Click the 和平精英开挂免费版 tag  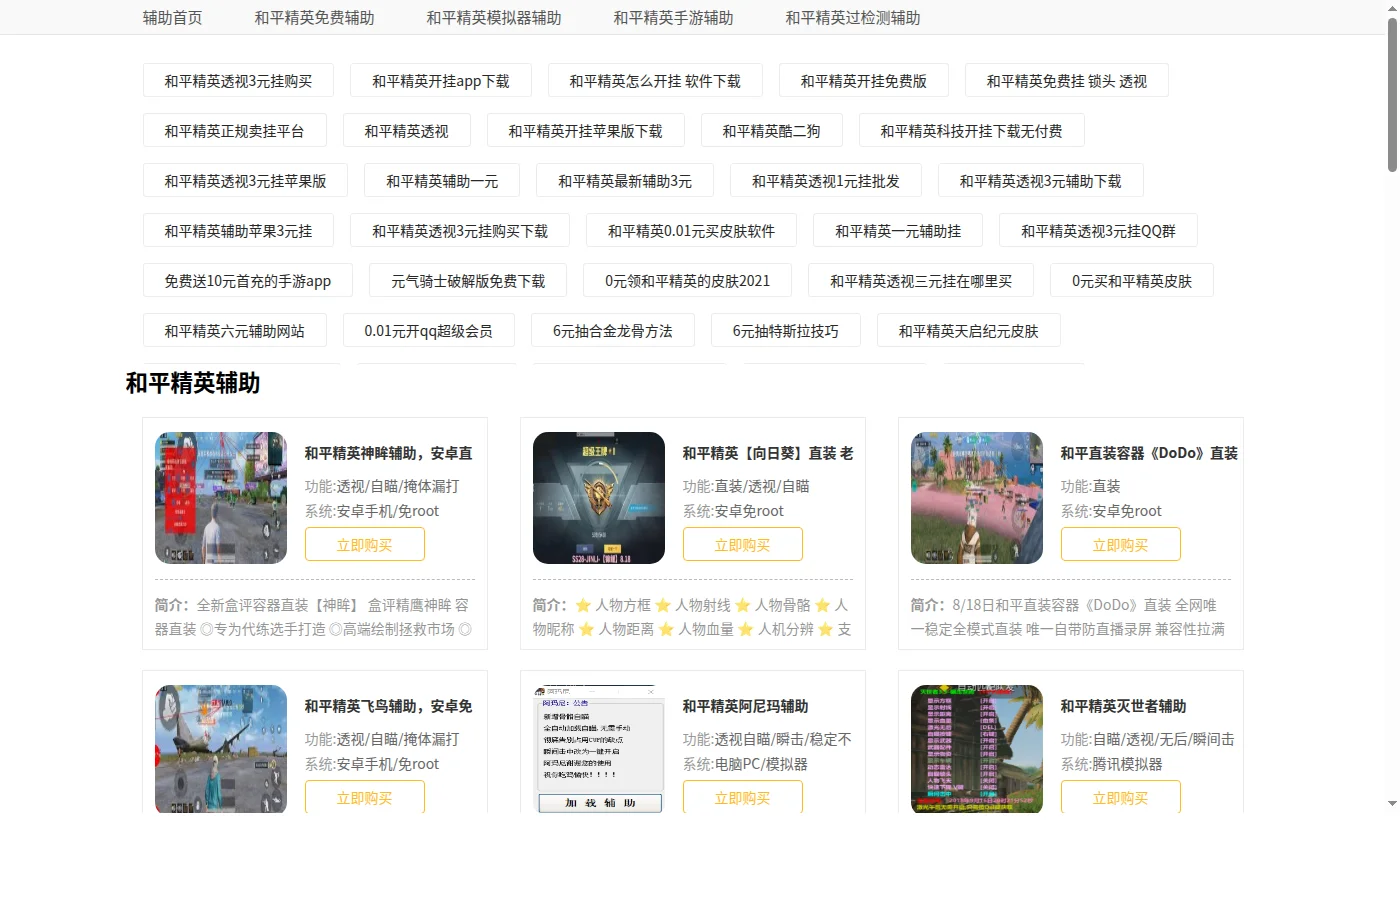864,81
